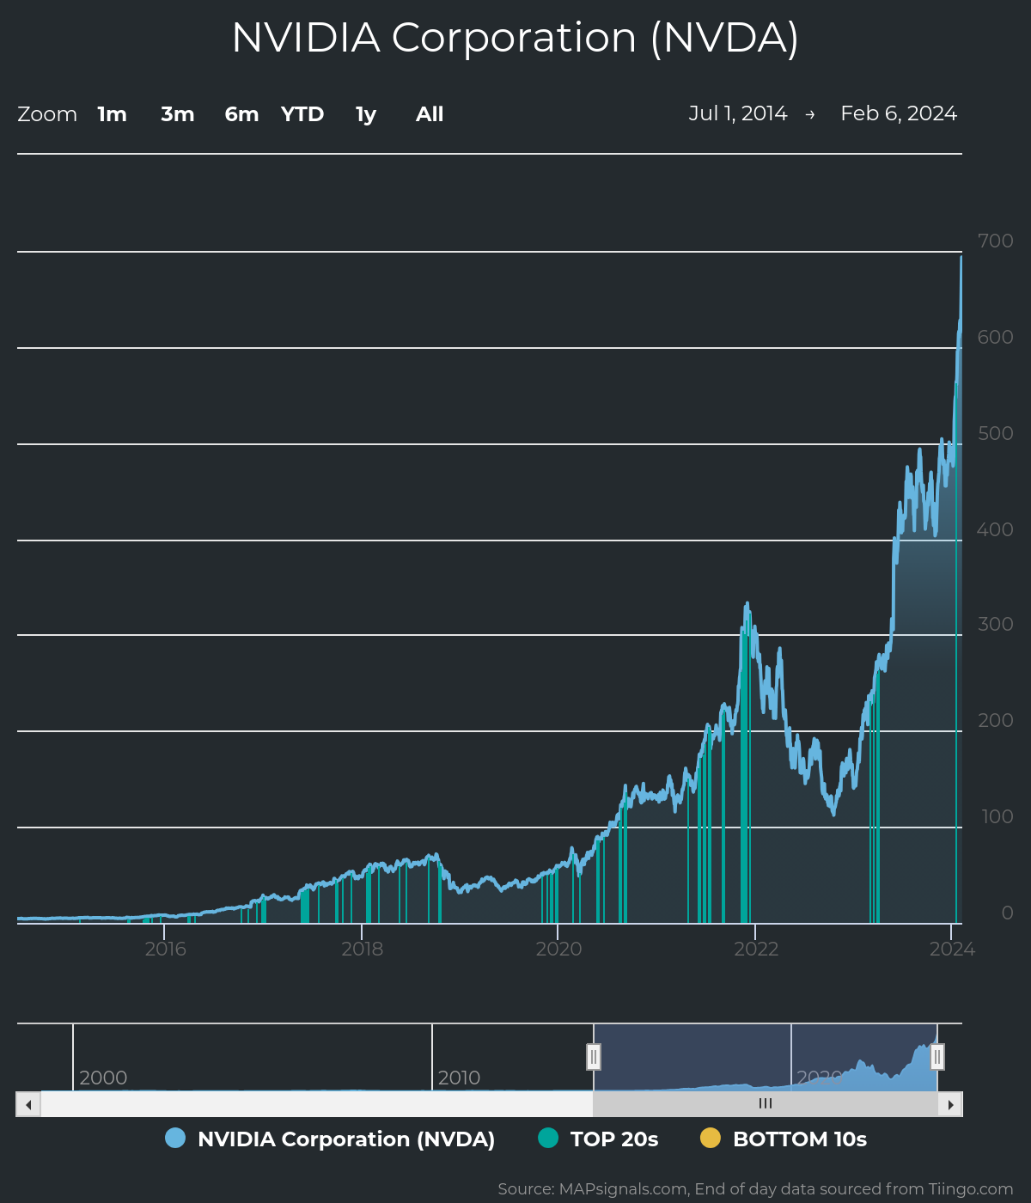Click the NVIDIA Corporation (NVDA) chart title
Viewport: 1031px width, 1203px height.
[x=515, y=38]
